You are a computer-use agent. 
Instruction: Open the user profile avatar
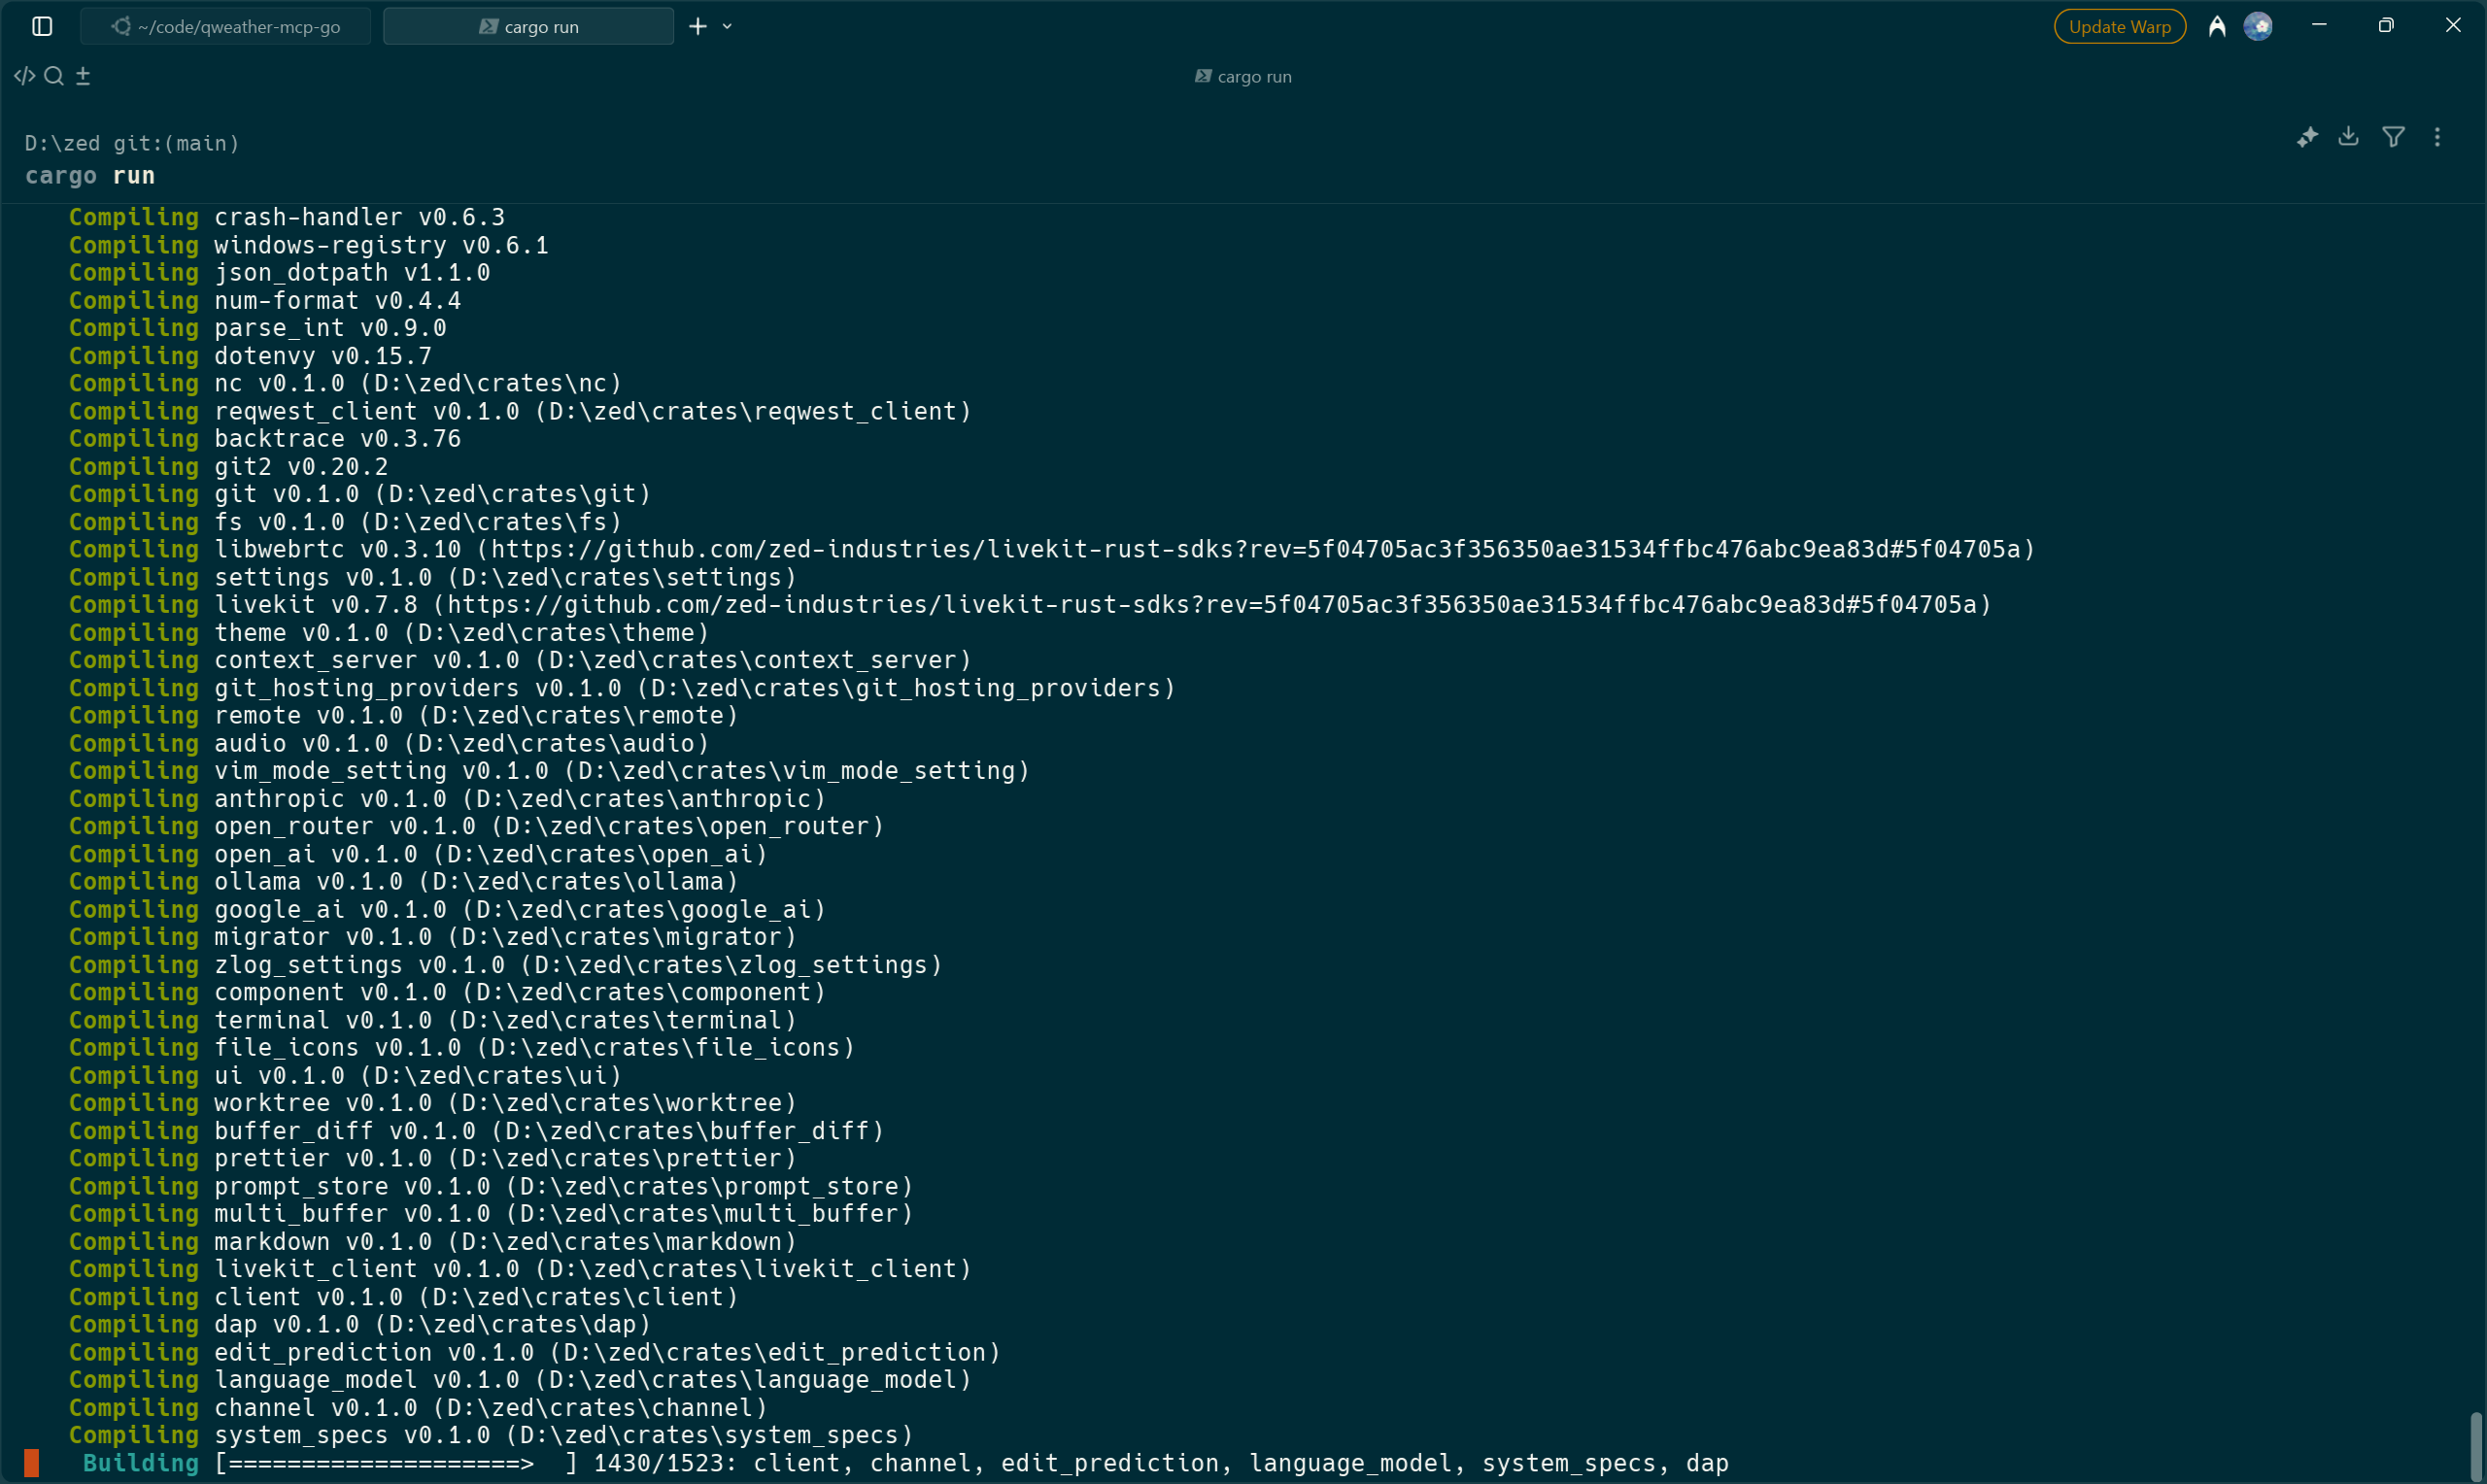tap(2258, 26)
